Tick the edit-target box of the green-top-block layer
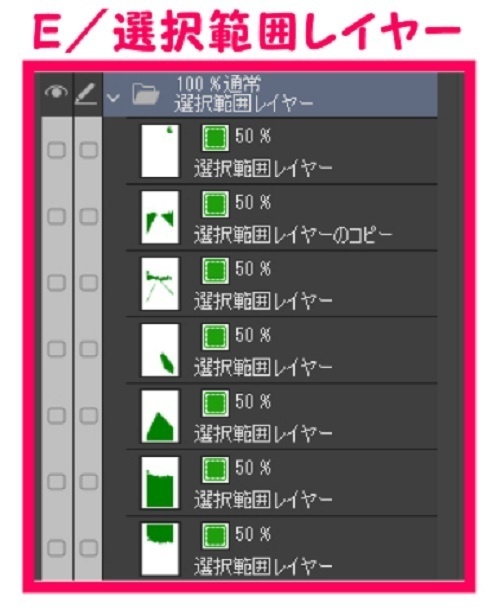This screenshot has height=613, width=500. pos(88,548)
